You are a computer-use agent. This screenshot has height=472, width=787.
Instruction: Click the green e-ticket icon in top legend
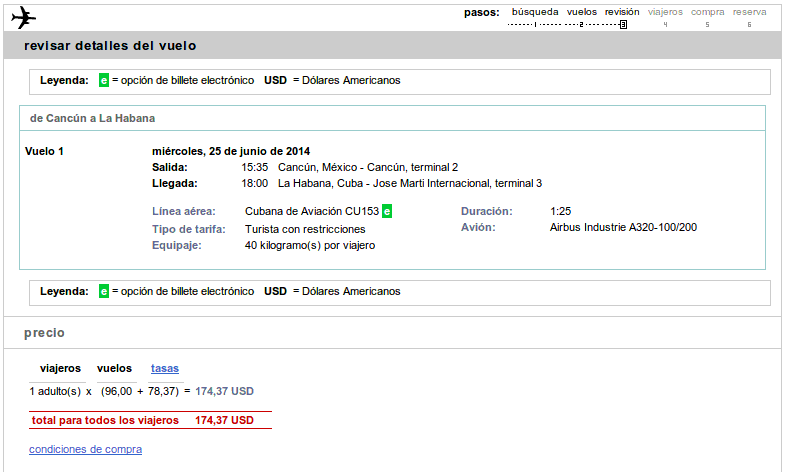tap(104, 80)
